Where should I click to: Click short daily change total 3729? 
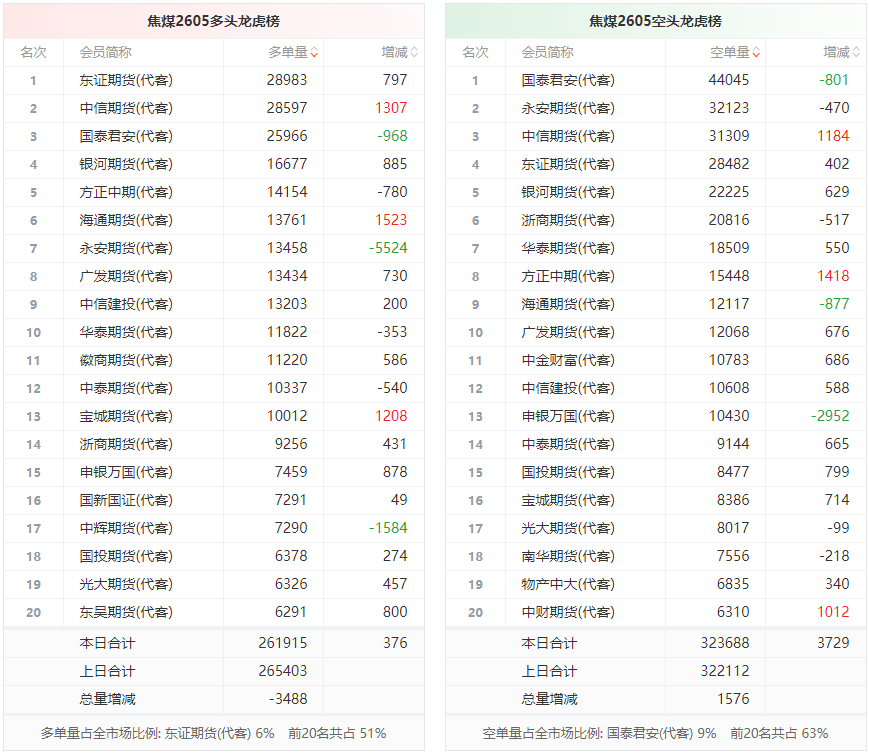click(833, 643)
